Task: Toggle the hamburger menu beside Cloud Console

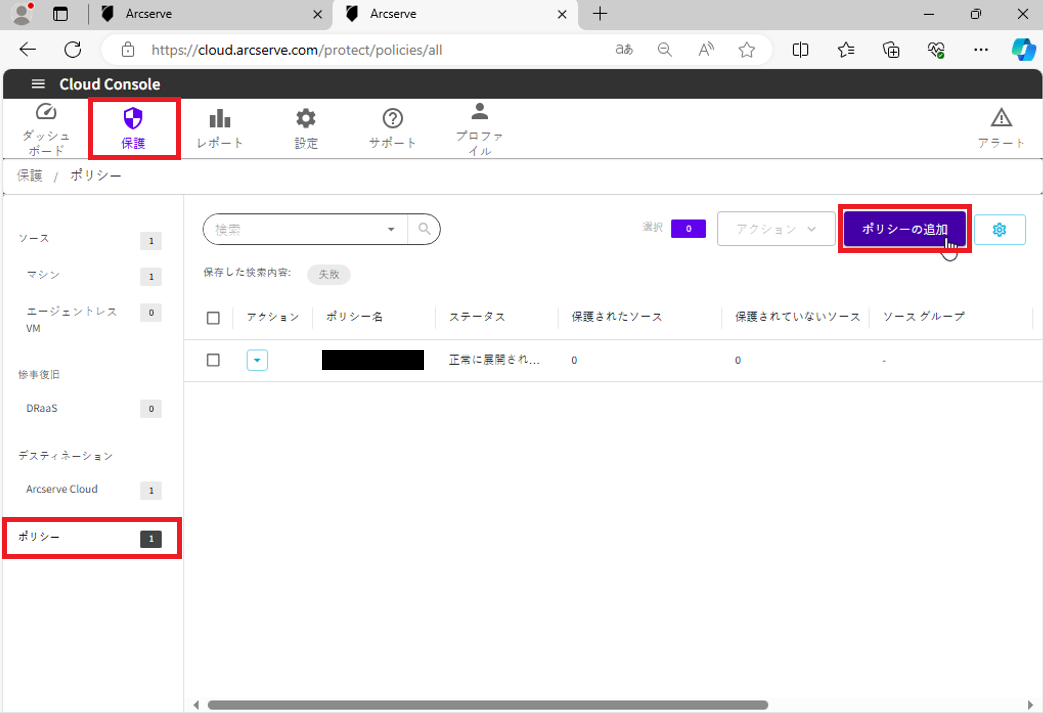Action: 38,84
